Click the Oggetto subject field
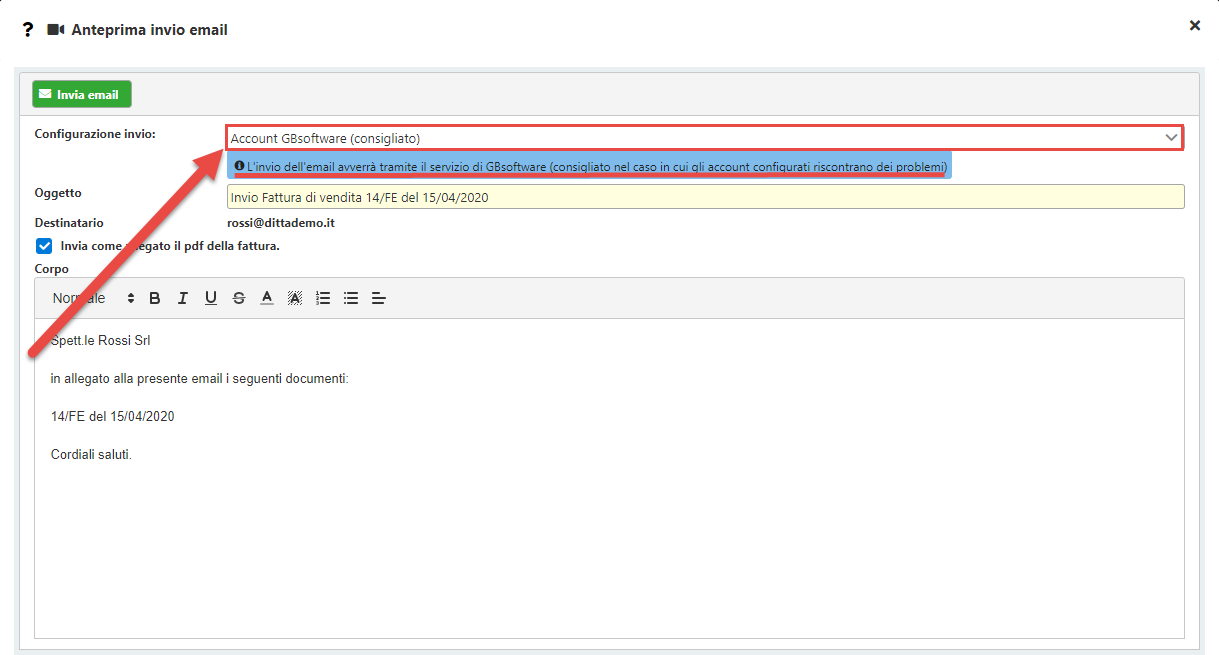The image size is (1219, 655). [x=705, y=197]
